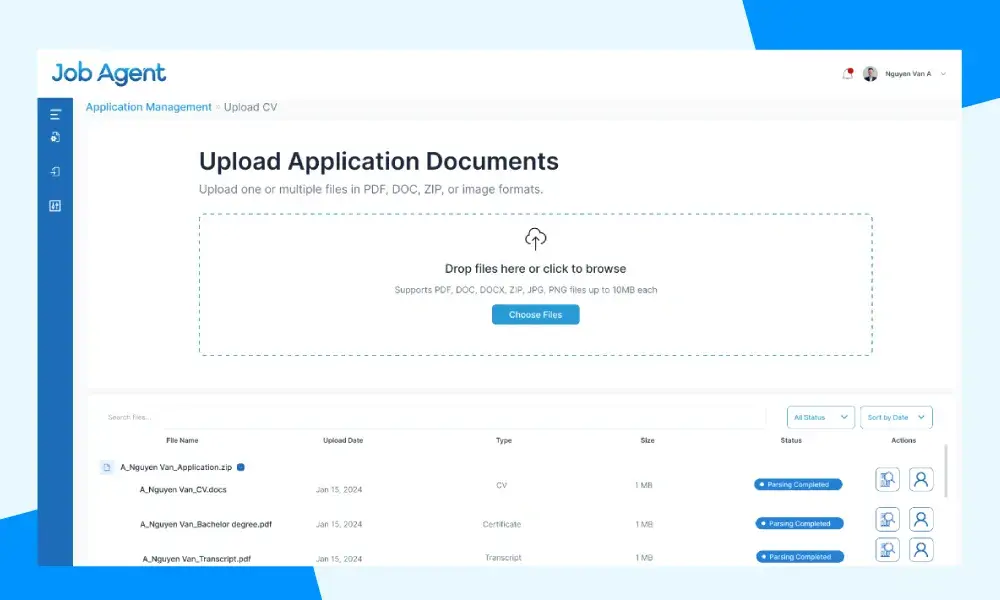Toggle the blue square beside Application.zip
This screenshot has height=600, width=1000.
[240, 467]
